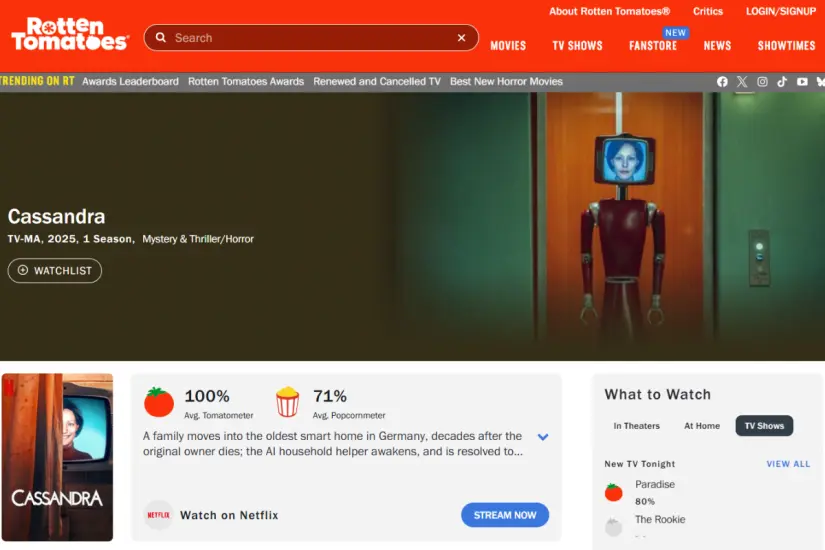
Task: Focus the Search input field
Action: pos(311,38)
